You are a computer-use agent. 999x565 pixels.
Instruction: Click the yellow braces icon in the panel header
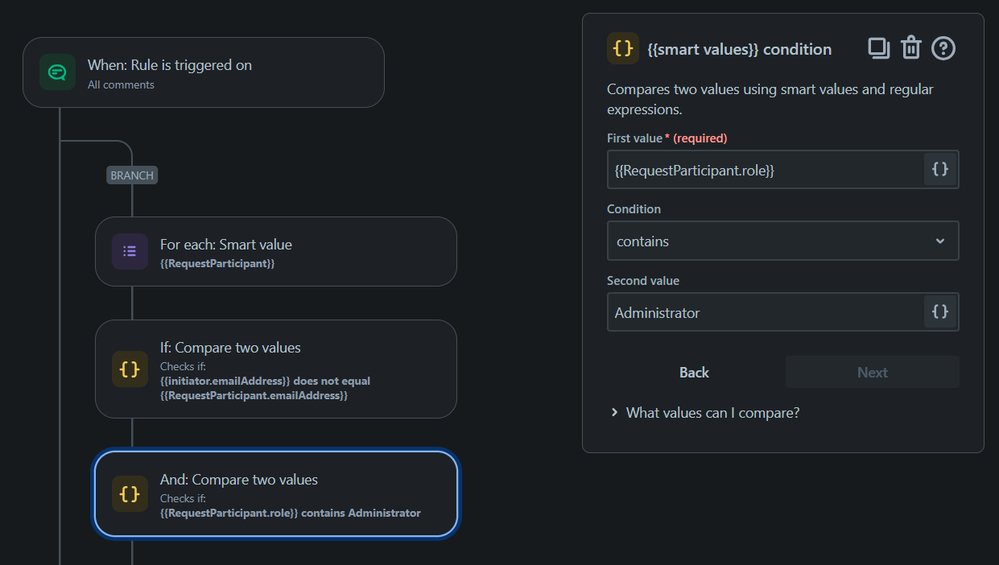622,48
